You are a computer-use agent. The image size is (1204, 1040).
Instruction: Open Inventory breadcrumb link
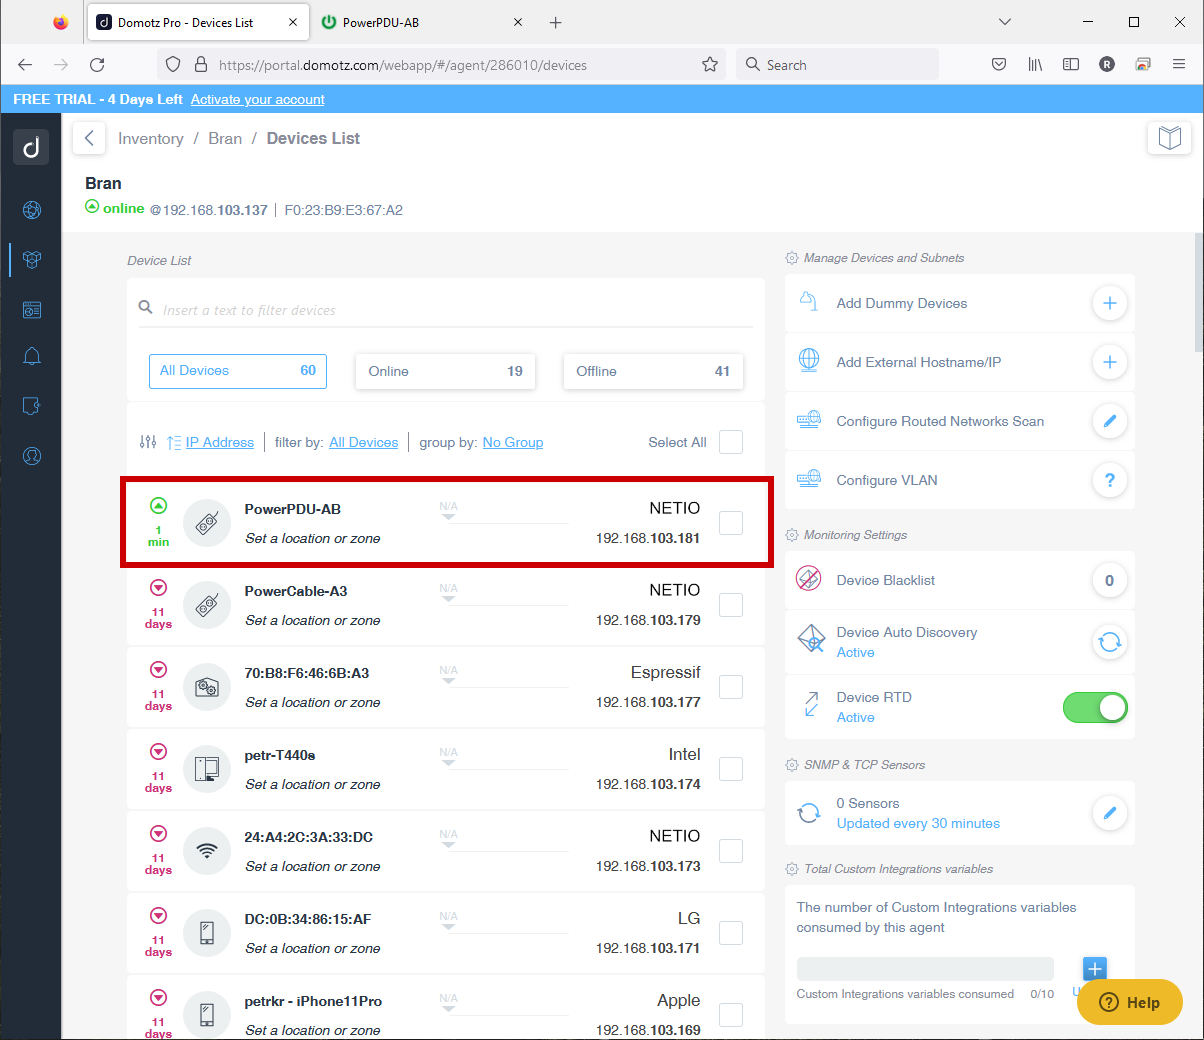[x=151, y=138]
